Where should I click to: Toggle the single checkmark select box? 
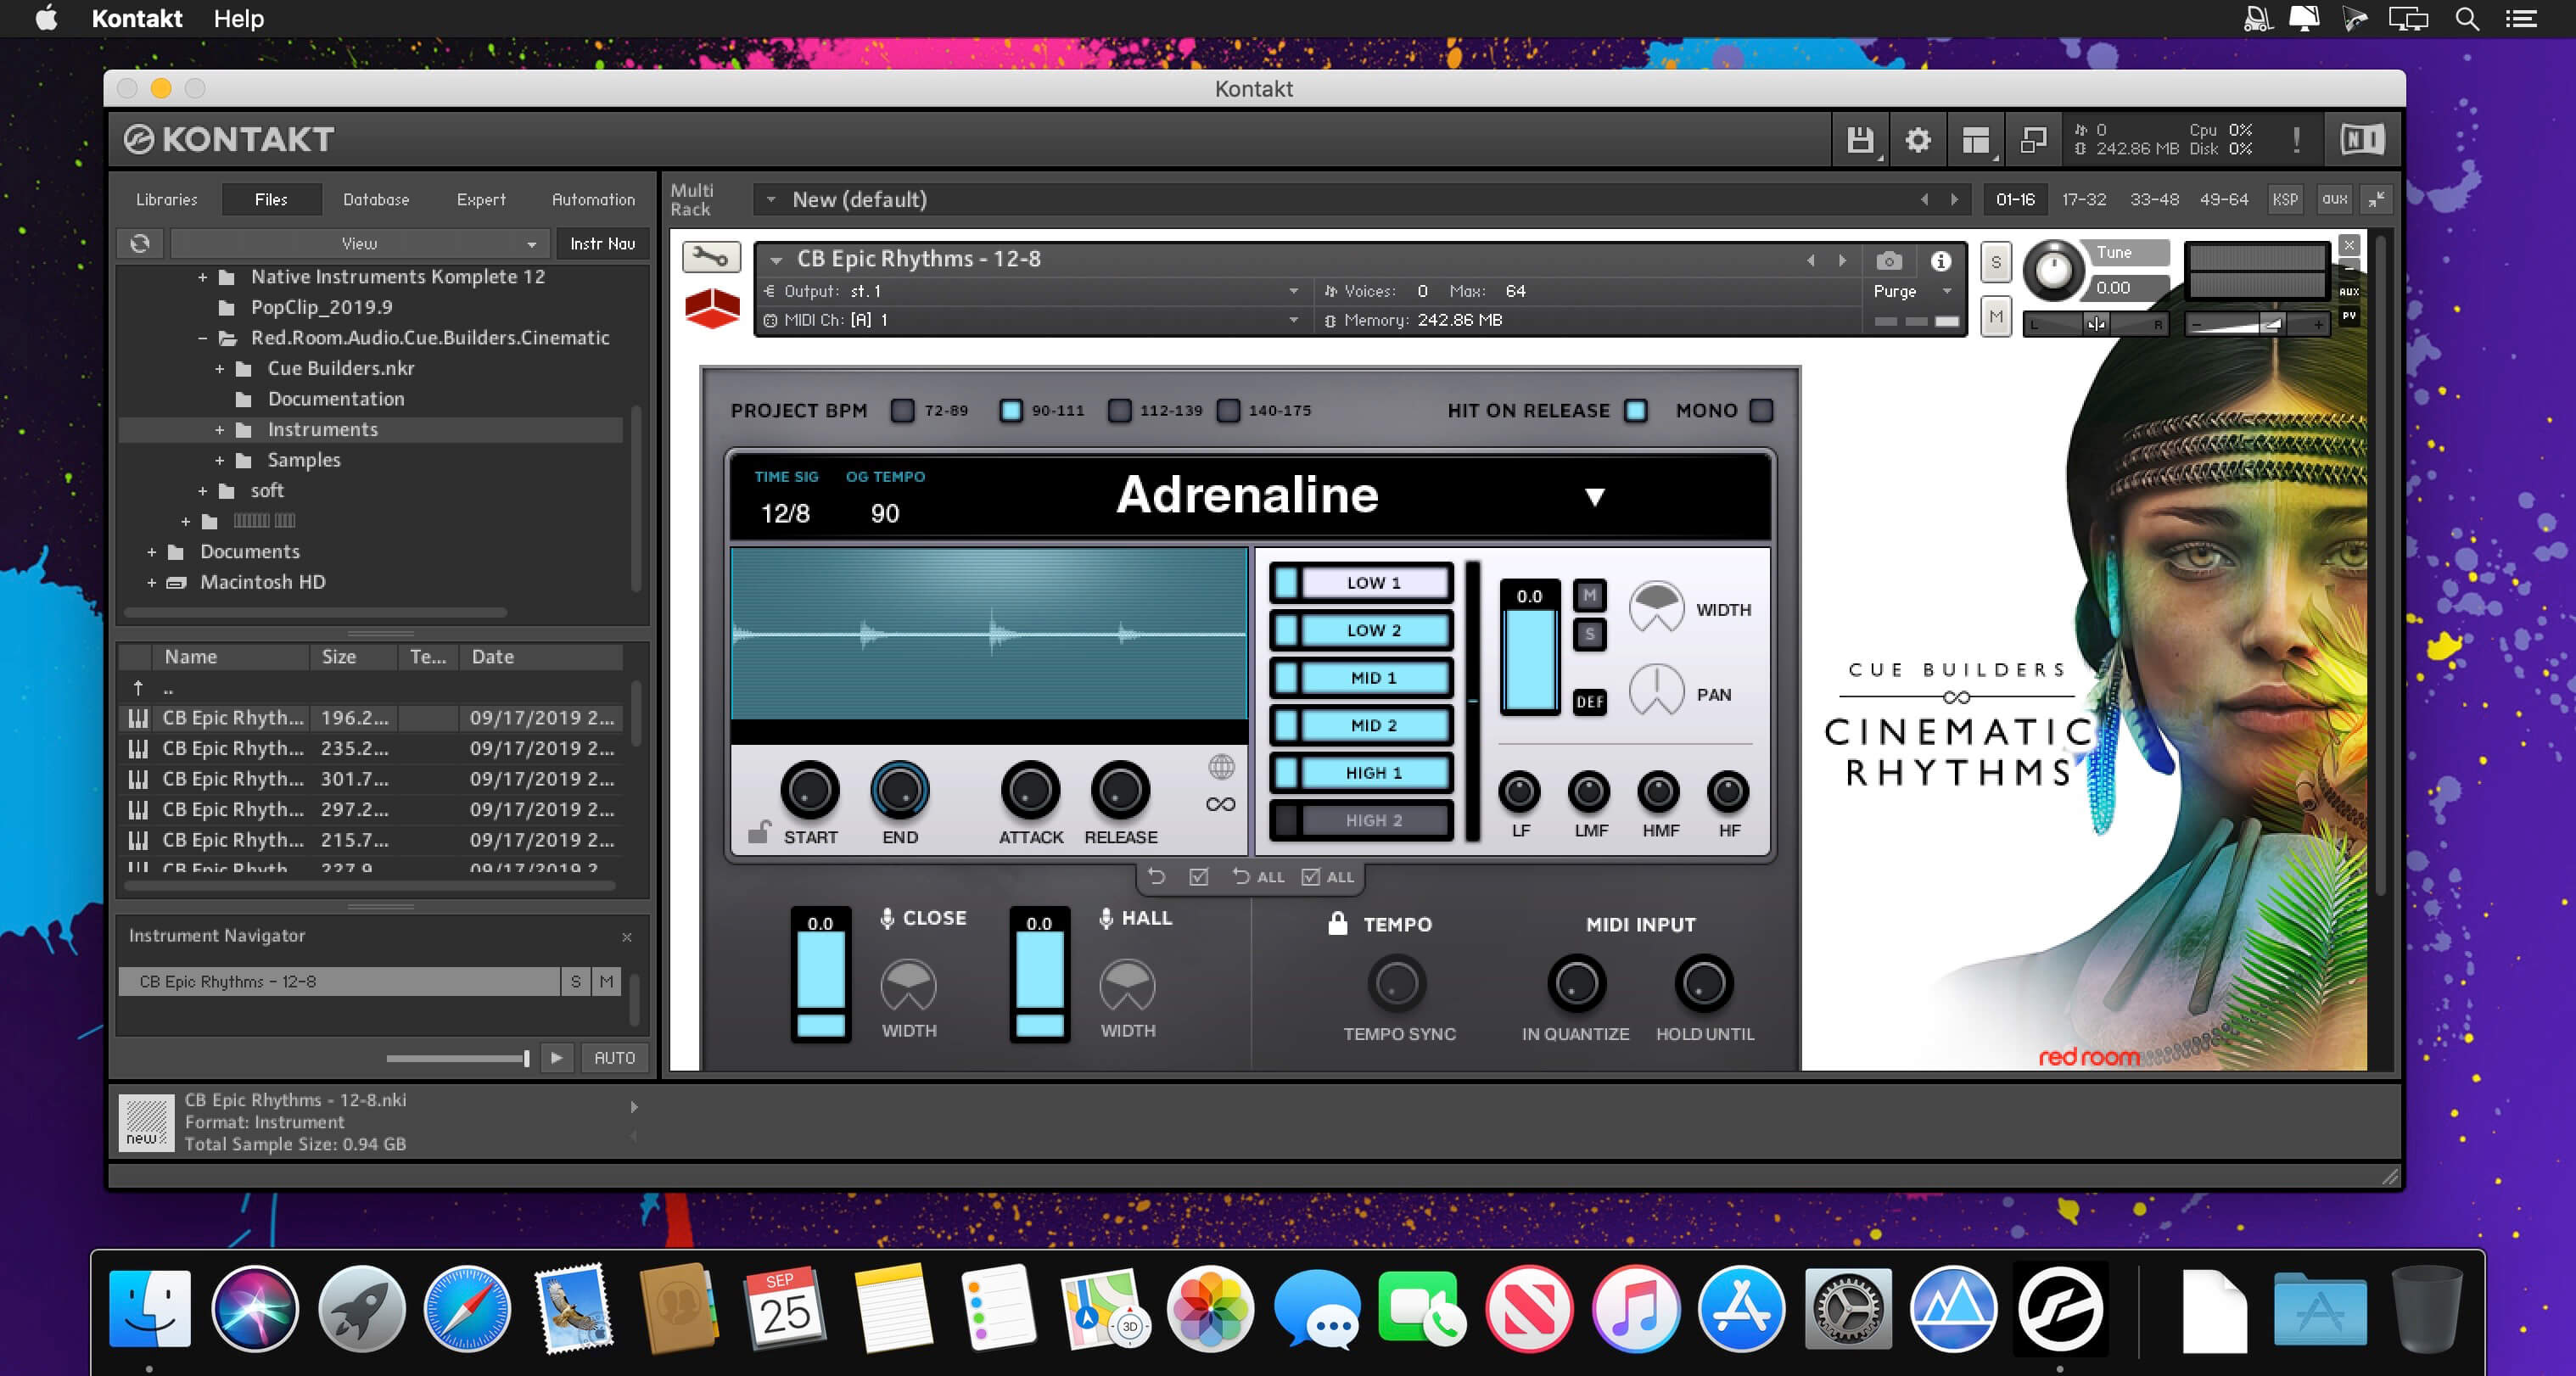point(1199,877)
